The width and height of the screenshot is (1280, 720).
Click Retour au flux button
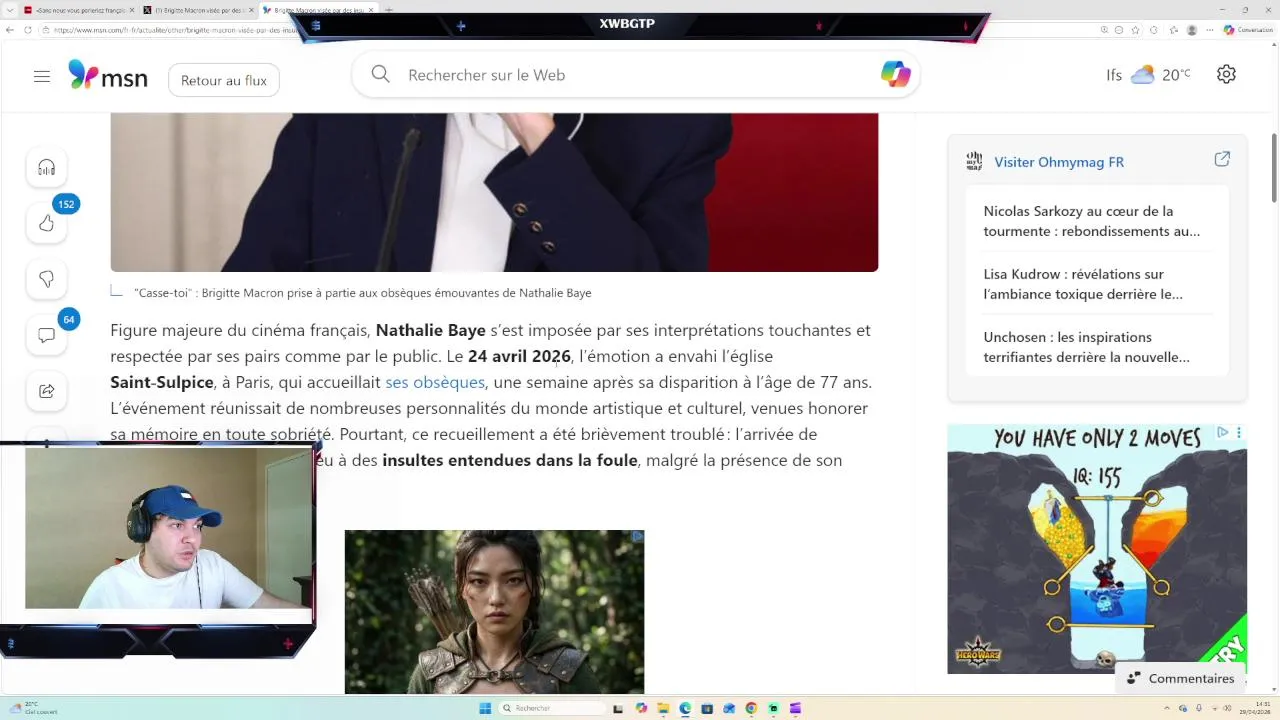[x=224, y=80]
